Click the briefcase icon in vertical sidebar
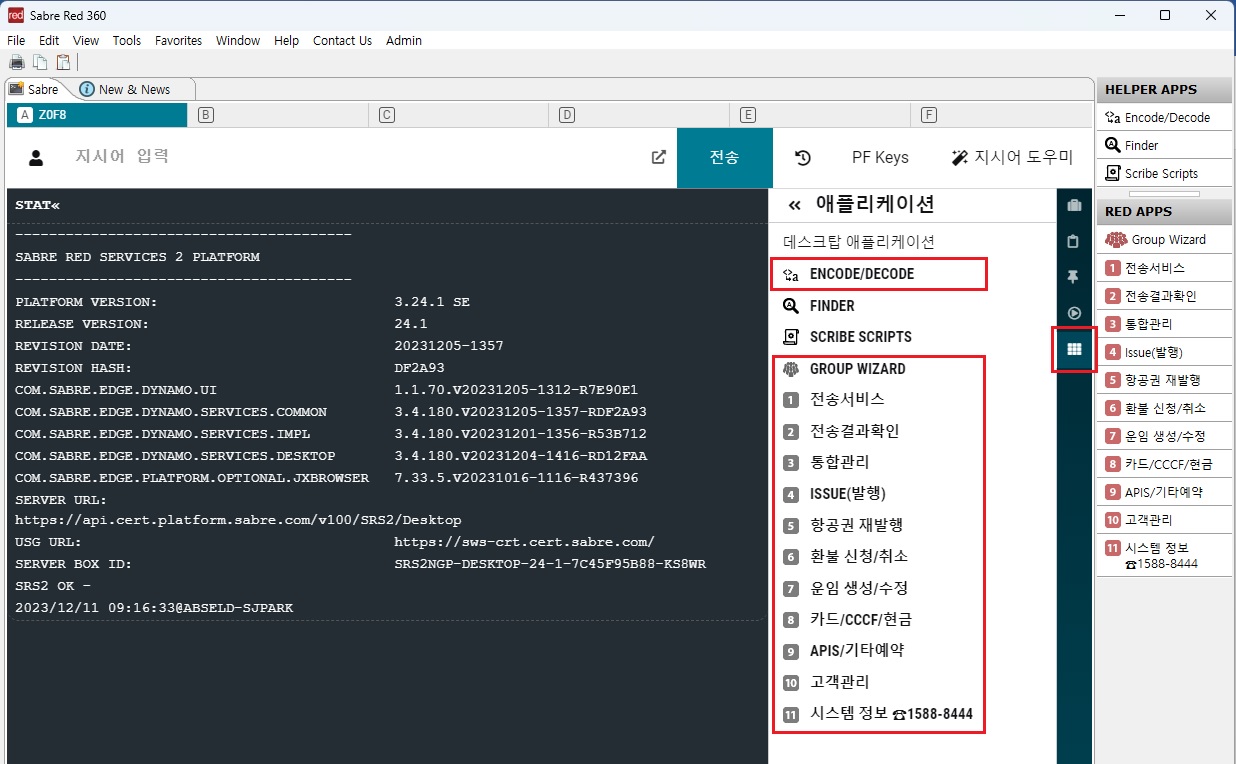1236x764 pixels. (x=1074, y=205)
